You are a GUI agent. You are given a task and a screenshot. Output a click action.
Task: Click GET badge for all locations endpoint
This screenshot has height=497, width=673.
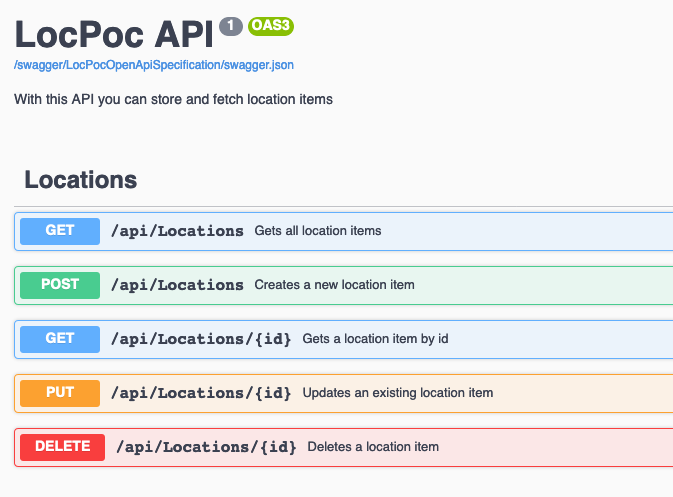tap(60, 231)
